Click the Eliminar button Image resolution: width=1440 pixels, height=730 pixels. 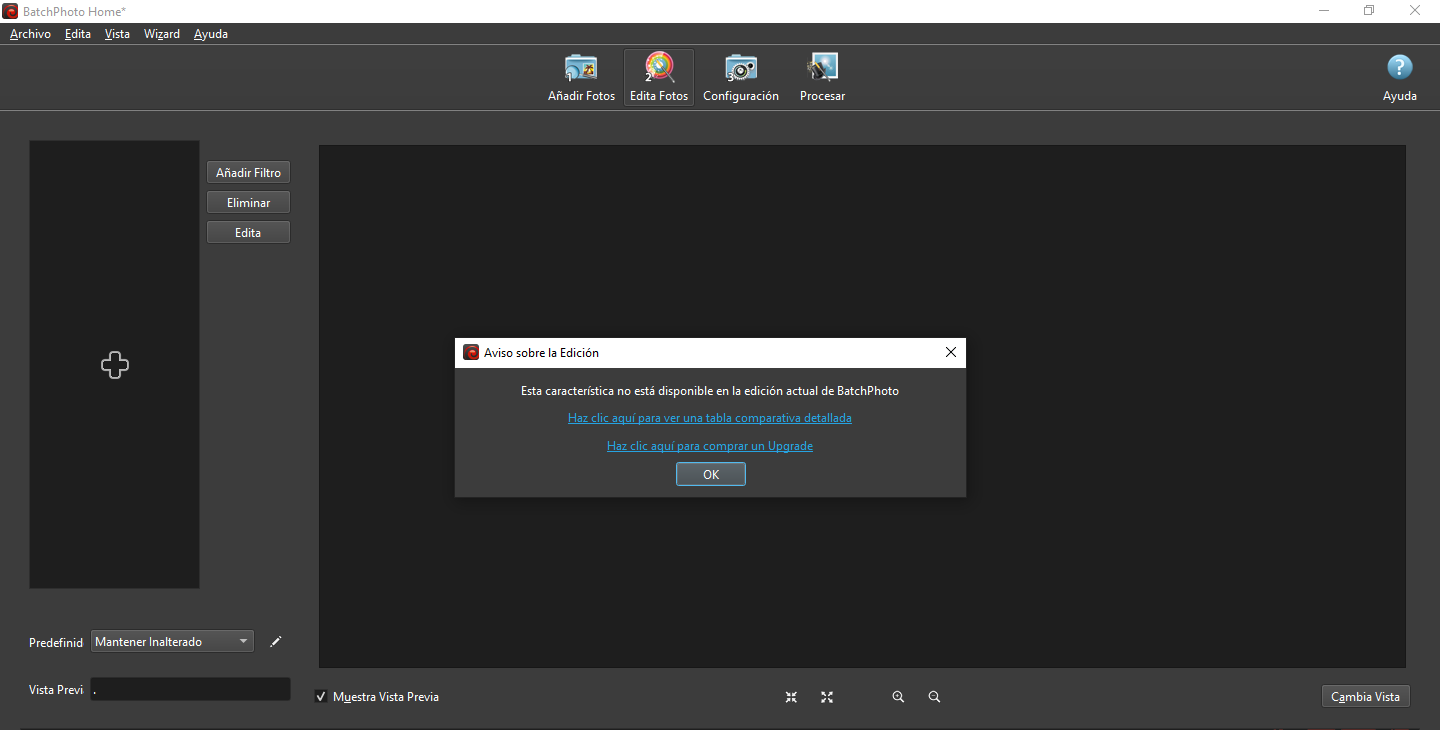click(x=248, y=203)
